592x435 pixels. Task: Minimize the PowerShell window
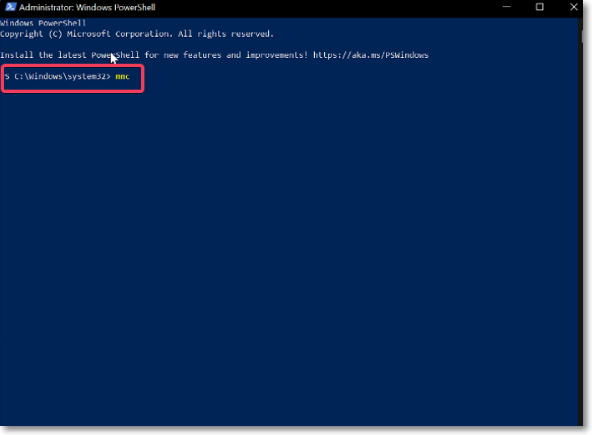pos(506,7)
